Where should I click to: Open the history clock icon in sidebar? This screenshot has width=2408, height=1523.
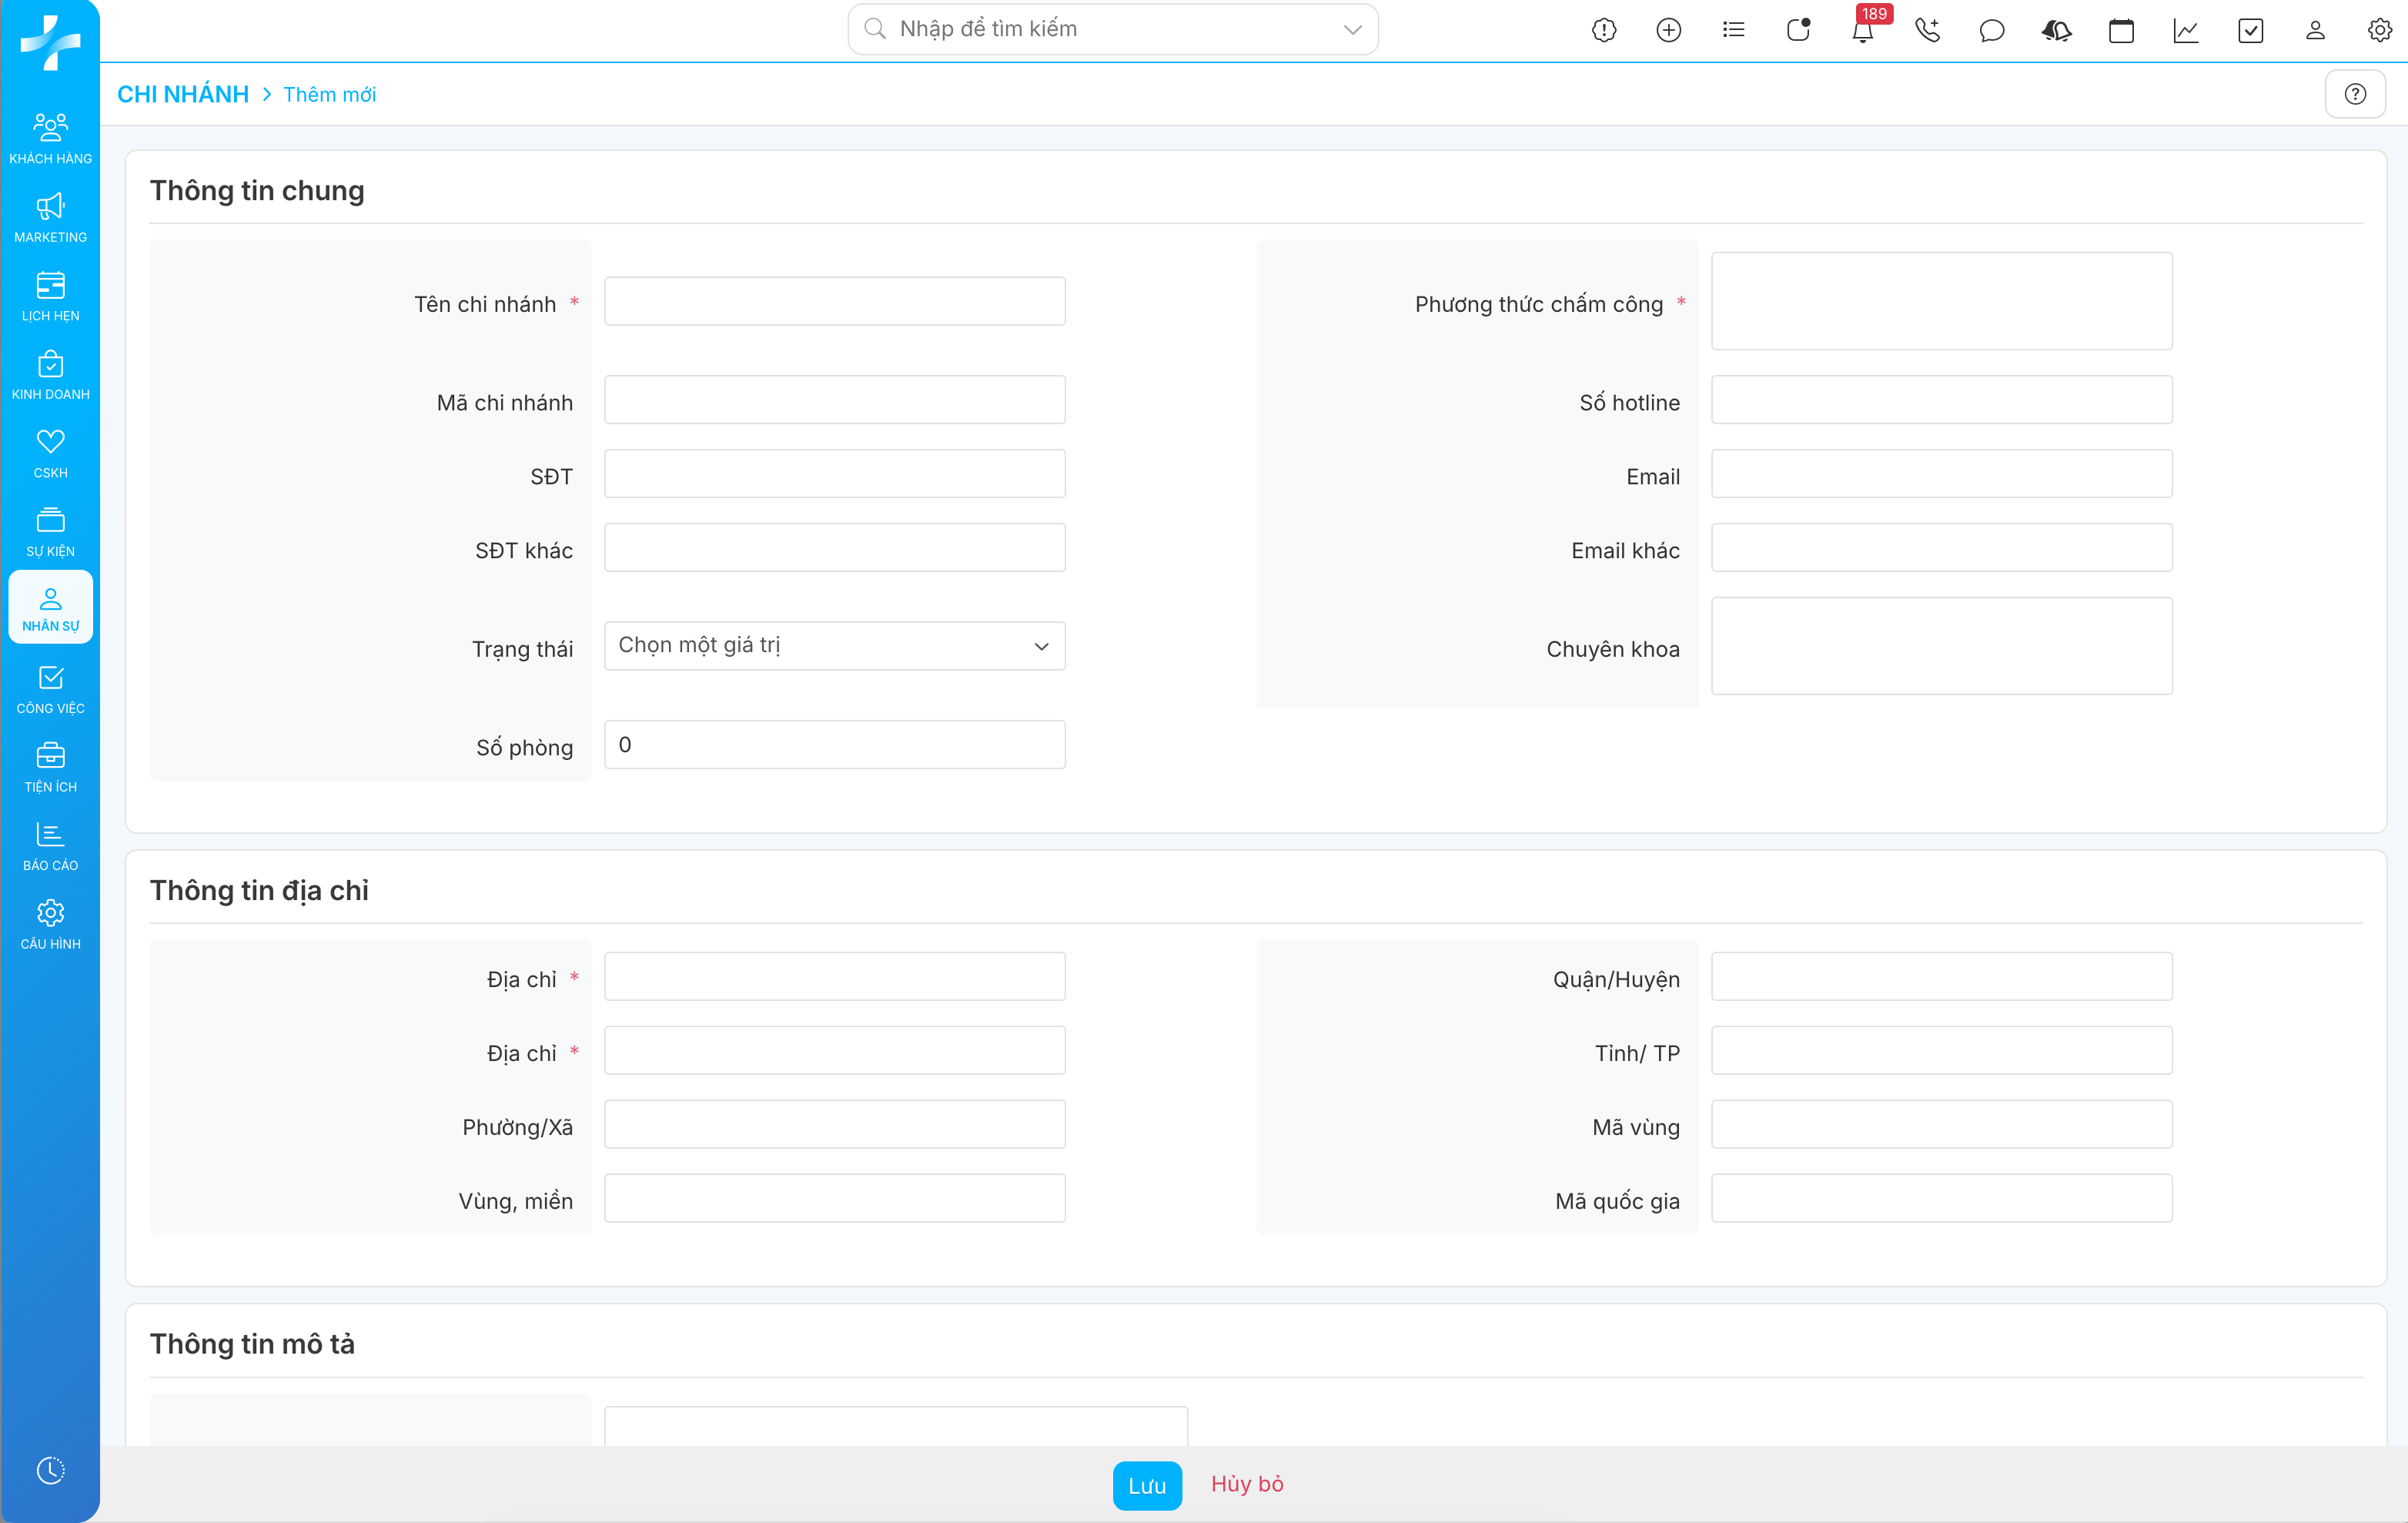pos(50,1470)
